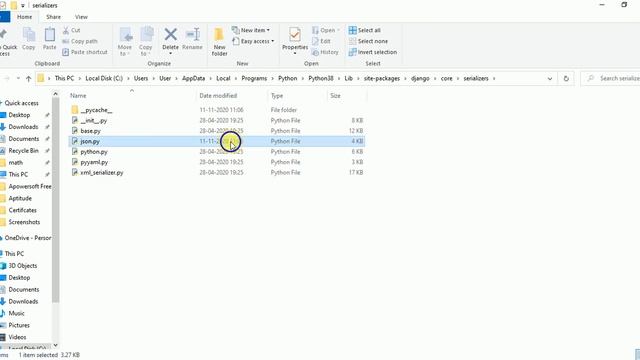Select the python.py file
The height and width of the screenshot is (360, 640).
click(x=217, y=151)
